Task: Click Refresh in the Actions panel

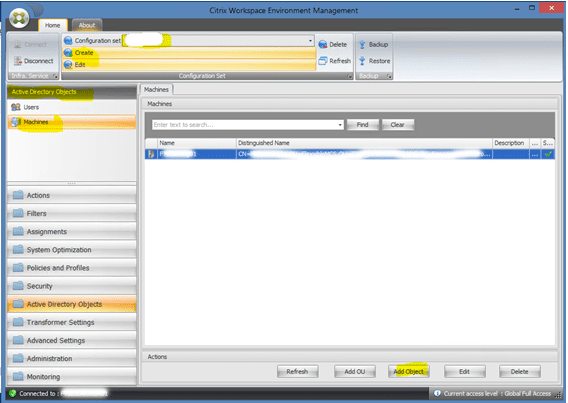Action: pos(297,371)
